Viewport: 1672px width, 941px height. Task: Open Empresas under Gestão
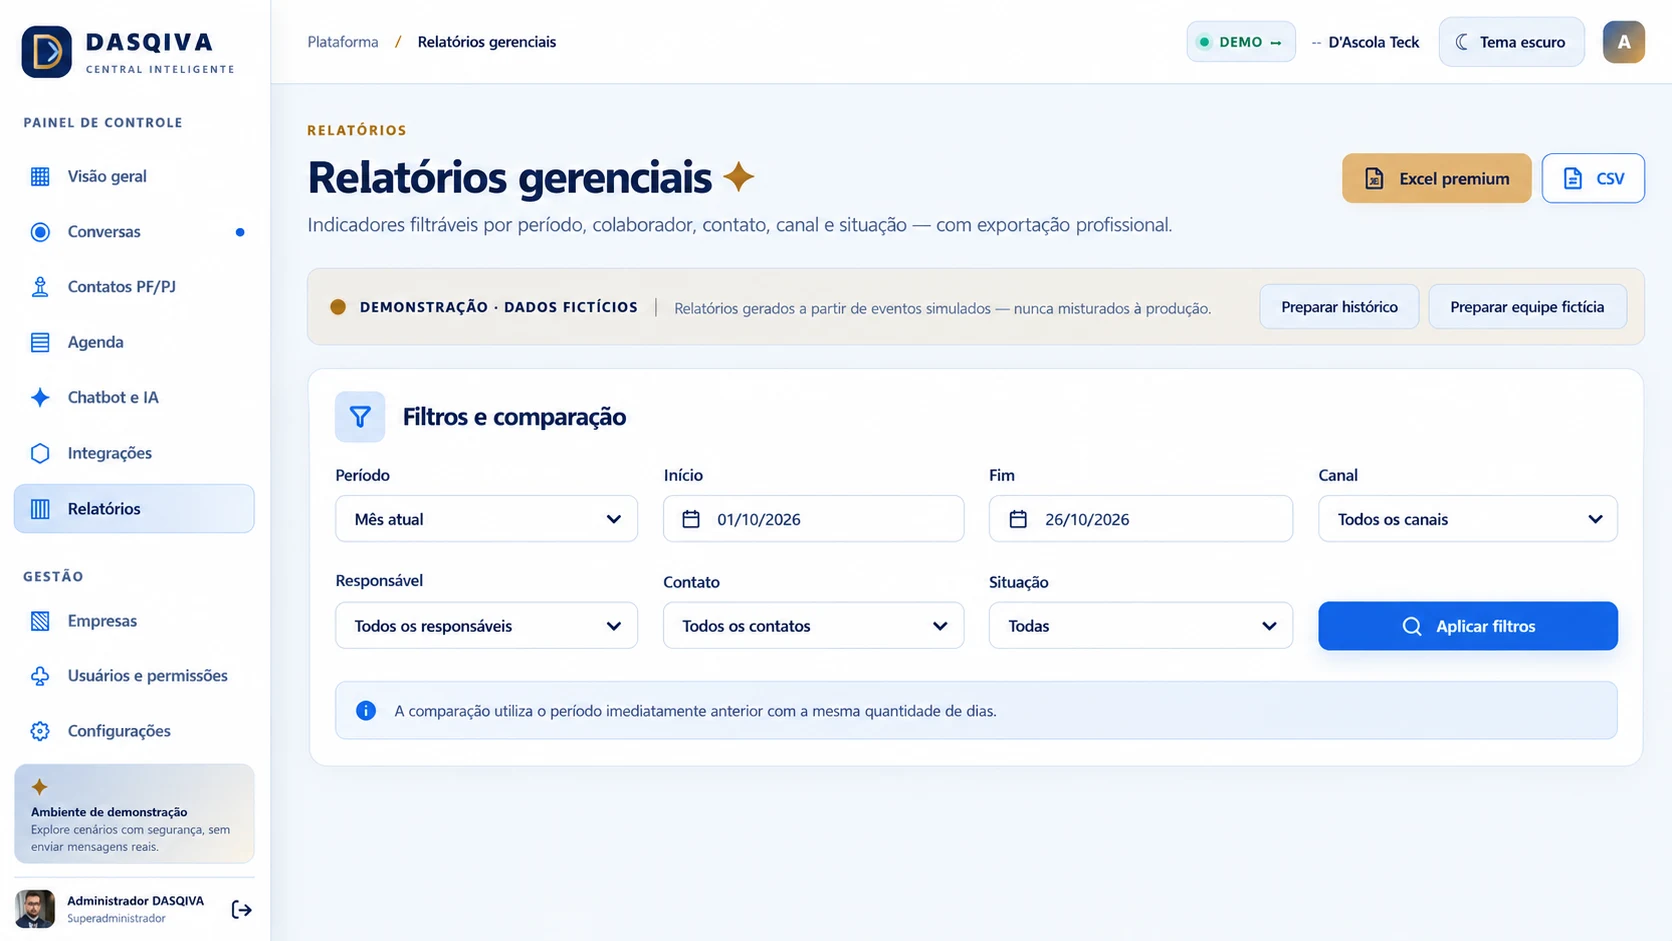coord(134,621)
